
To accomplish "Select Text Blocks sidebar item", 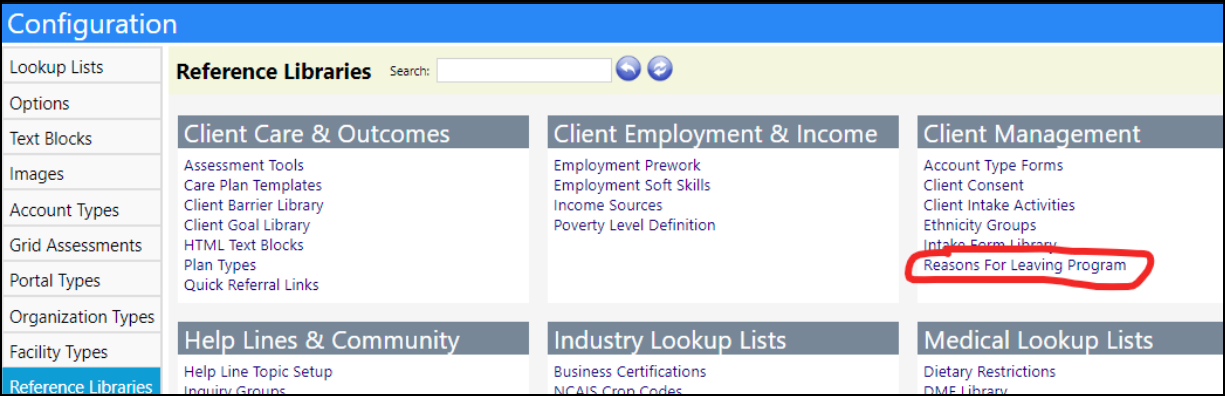I will coord(82,139).
